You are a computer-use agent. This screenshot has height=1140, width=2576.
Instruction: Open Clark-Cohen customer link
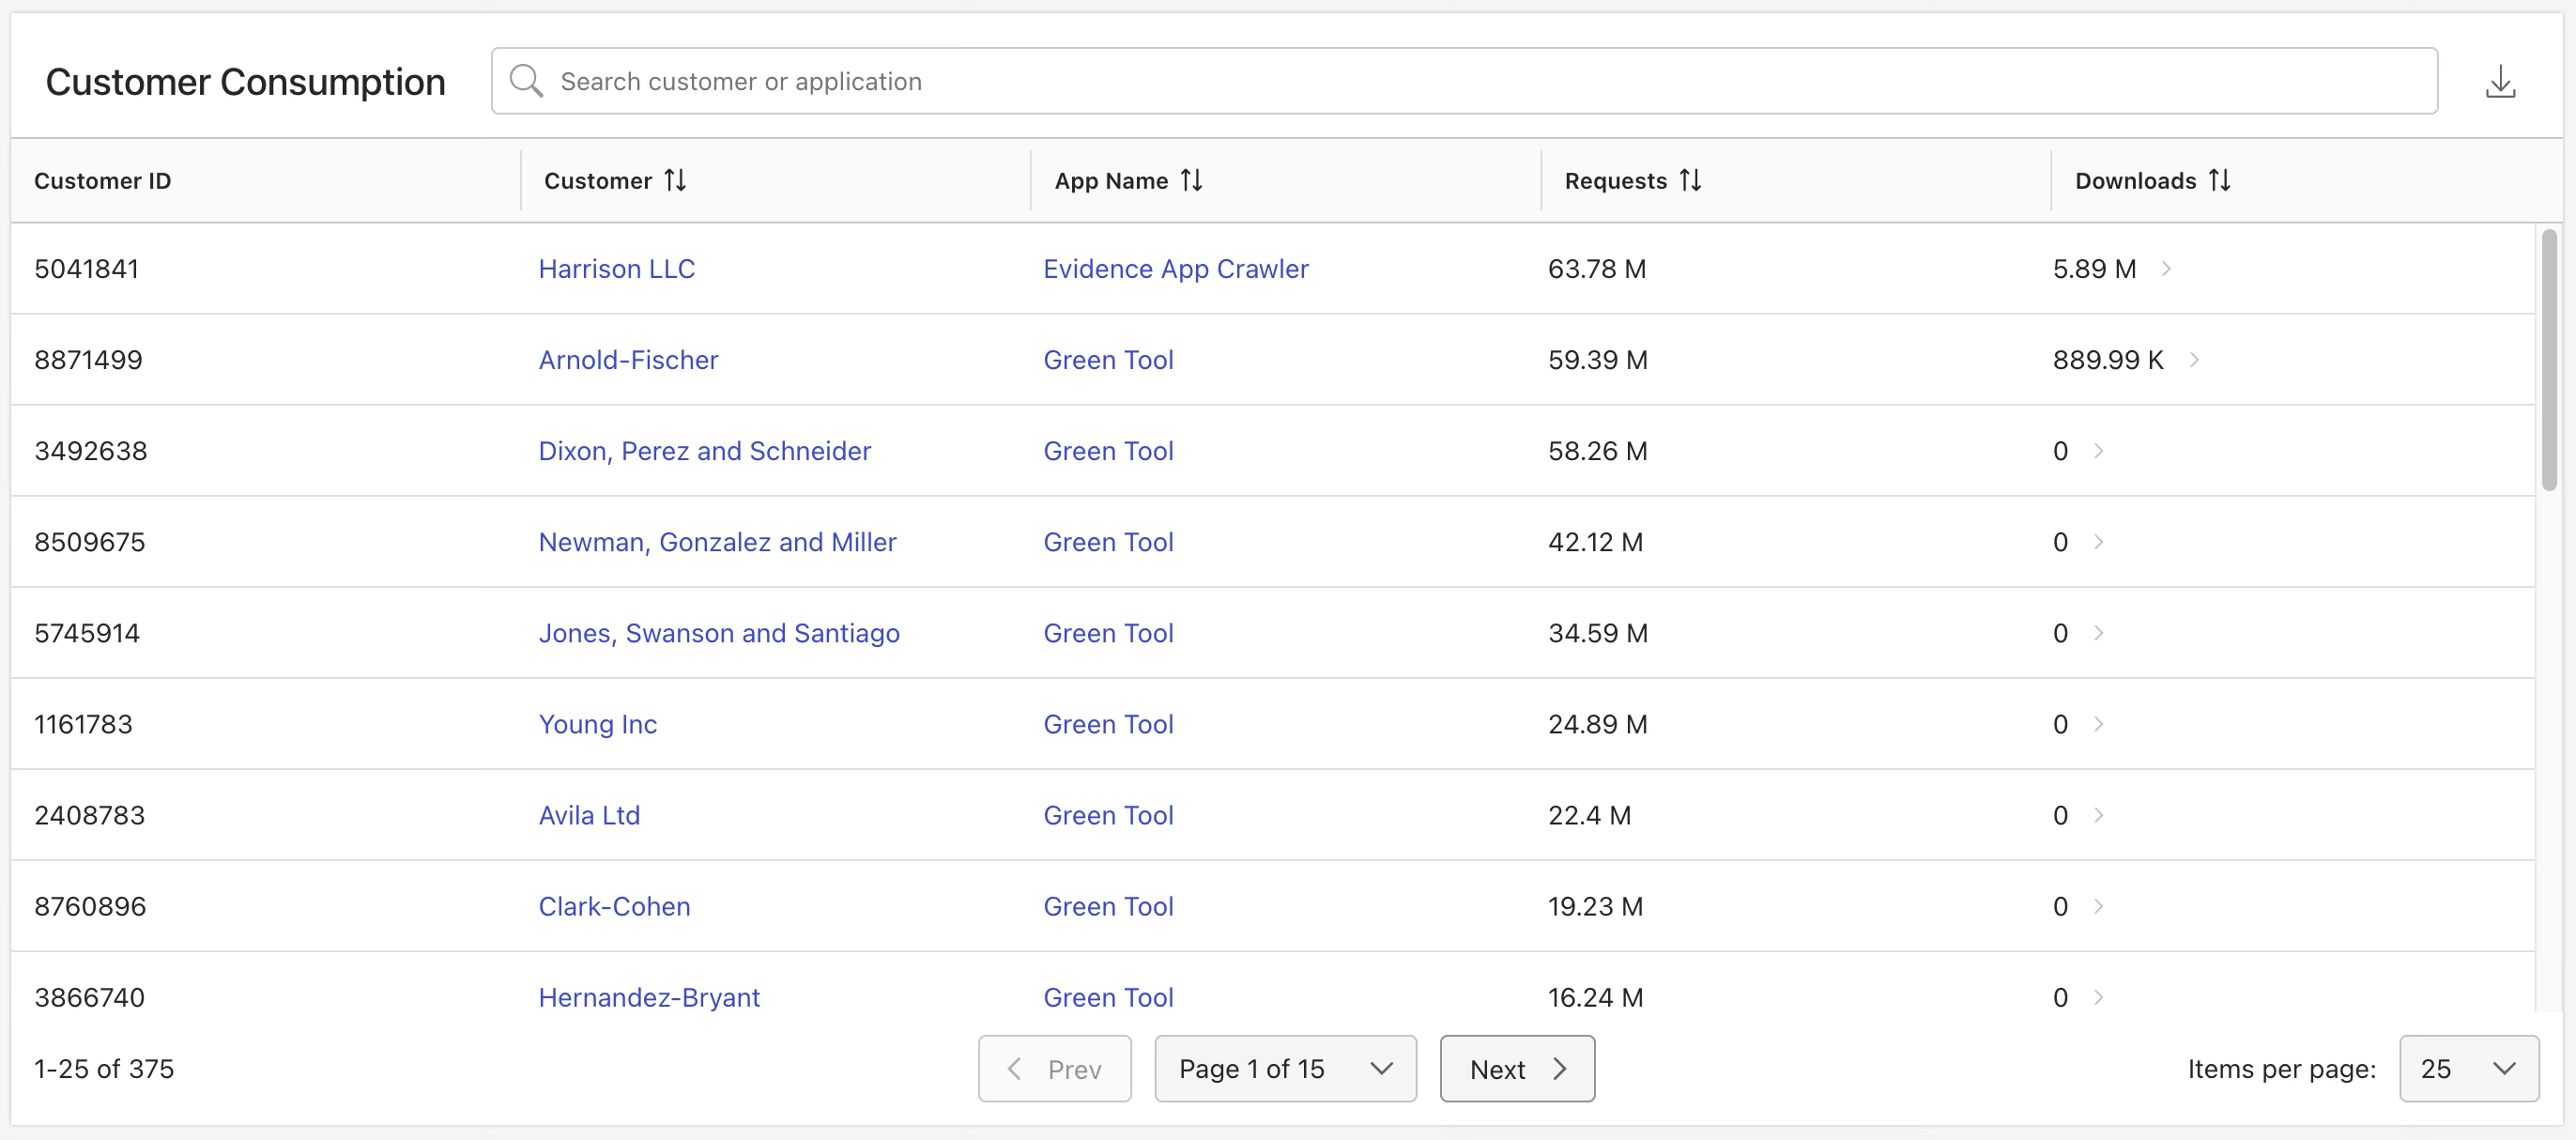pyautogui.click(x=614, y=905)
